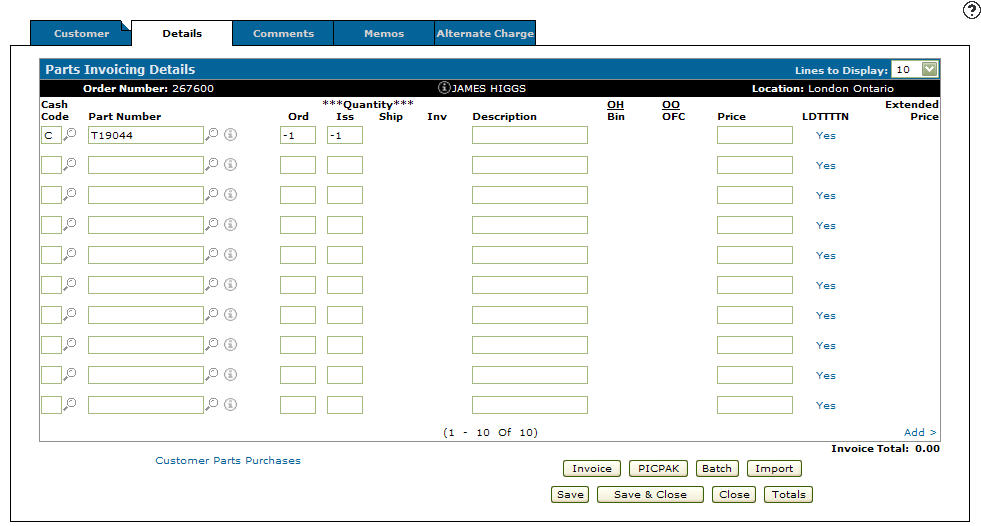Focus the Description field in fifth row

pyautogui.click(x=530, y=255)
